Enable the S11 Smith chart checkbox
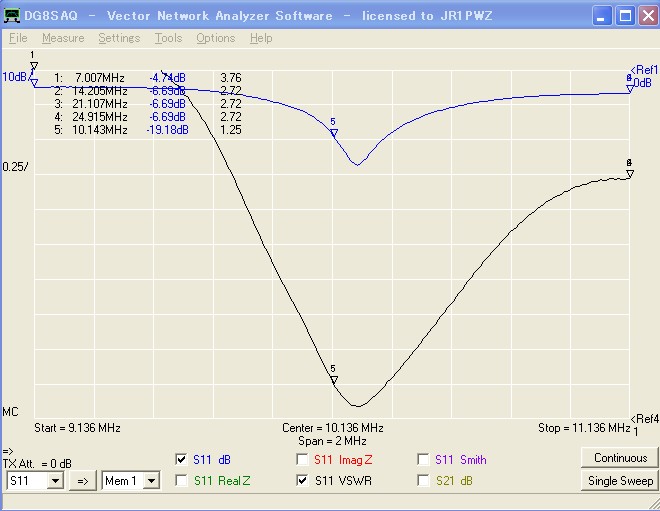The height and width of the screenshot is (511, 660). [x=423, y=459]
